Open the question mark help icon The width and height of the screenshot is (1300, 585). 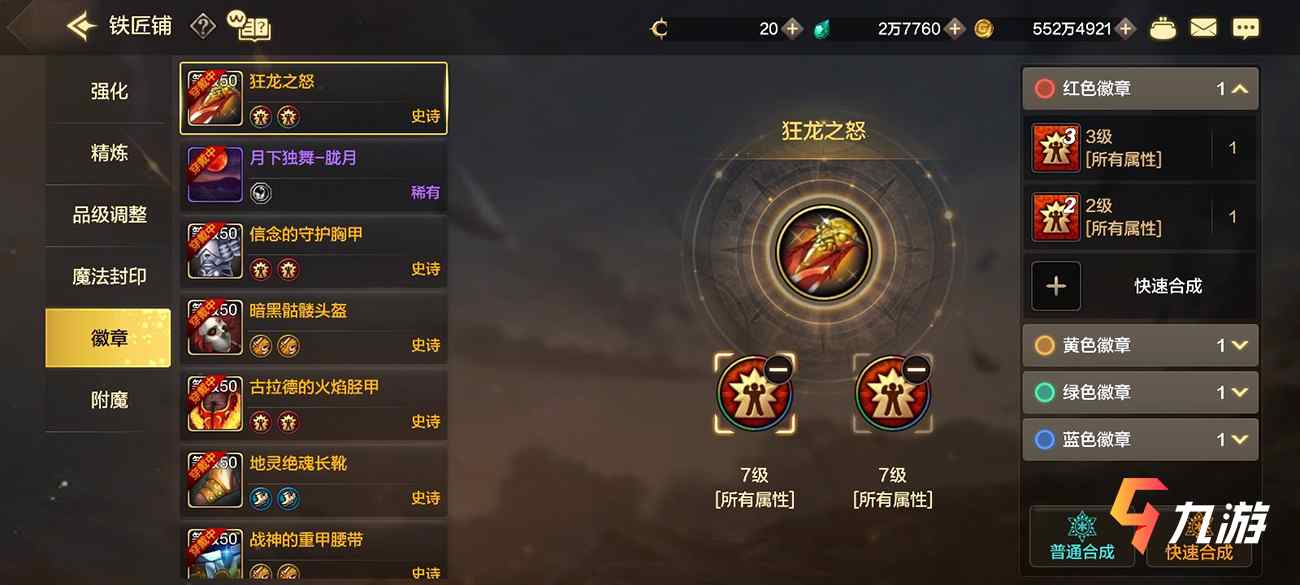pyautogui.click(x=203, y=27)
